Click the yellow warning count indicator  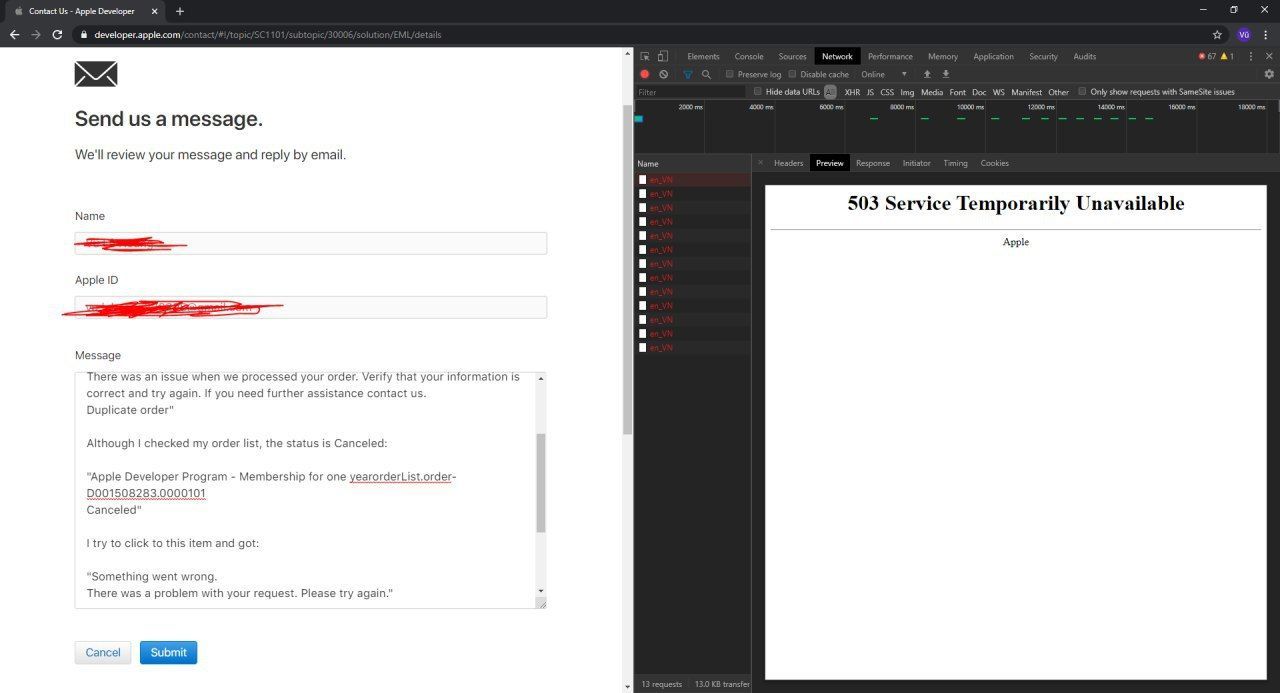(x=1227, y=56)
